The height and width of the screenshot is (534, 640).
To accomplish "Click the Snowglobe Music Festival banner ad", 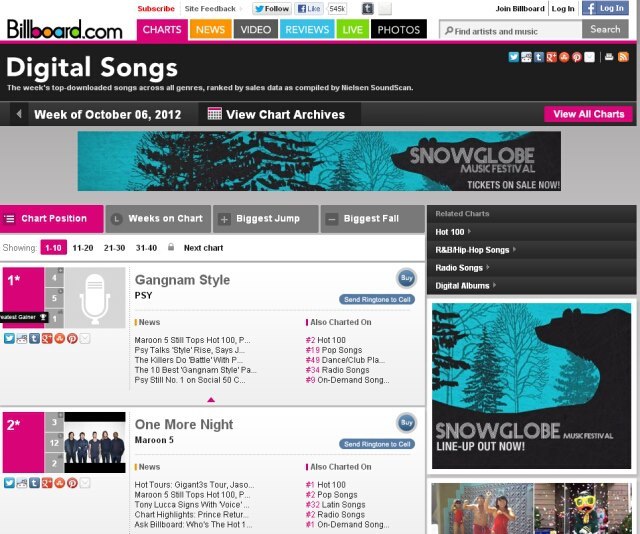I will 319,161.
